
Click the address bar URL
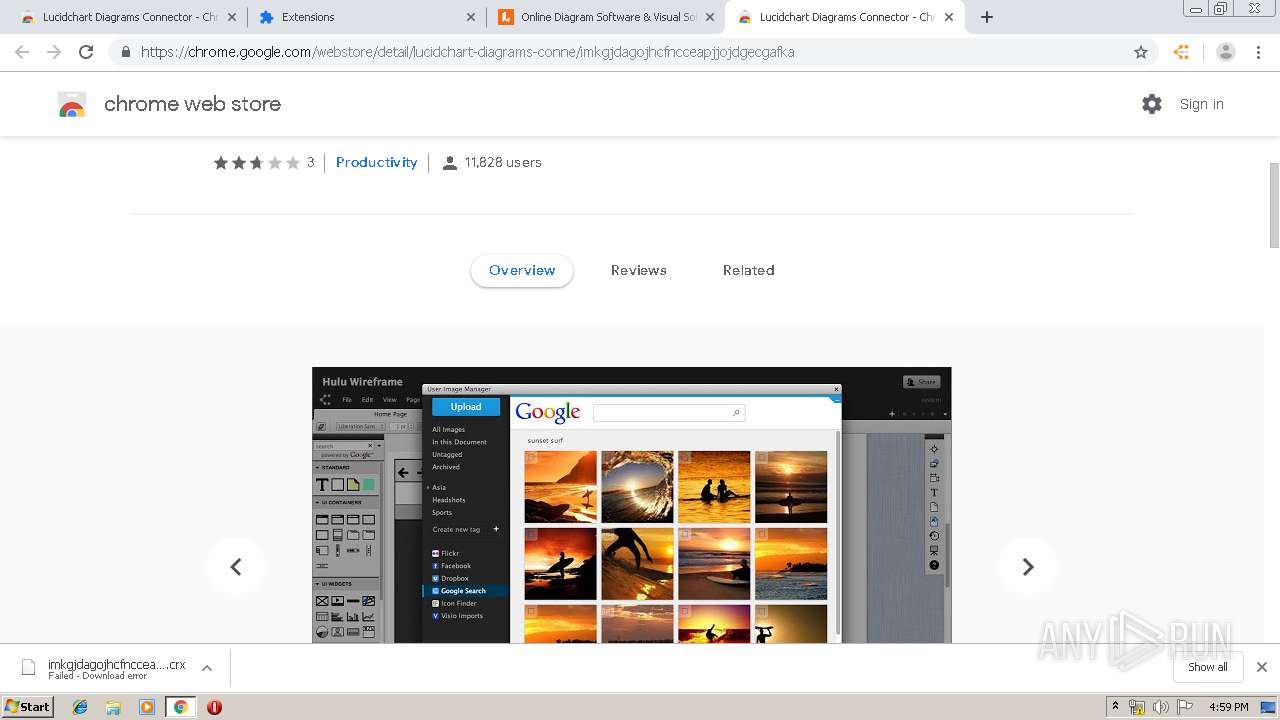[x=468, y=52]
